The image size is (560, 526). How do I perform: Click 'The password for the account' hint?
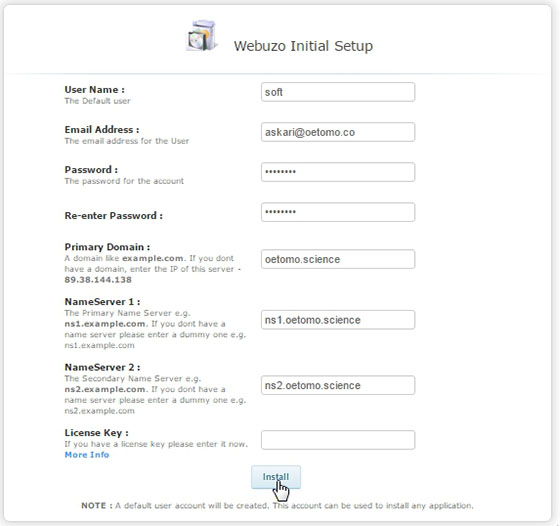124,181
